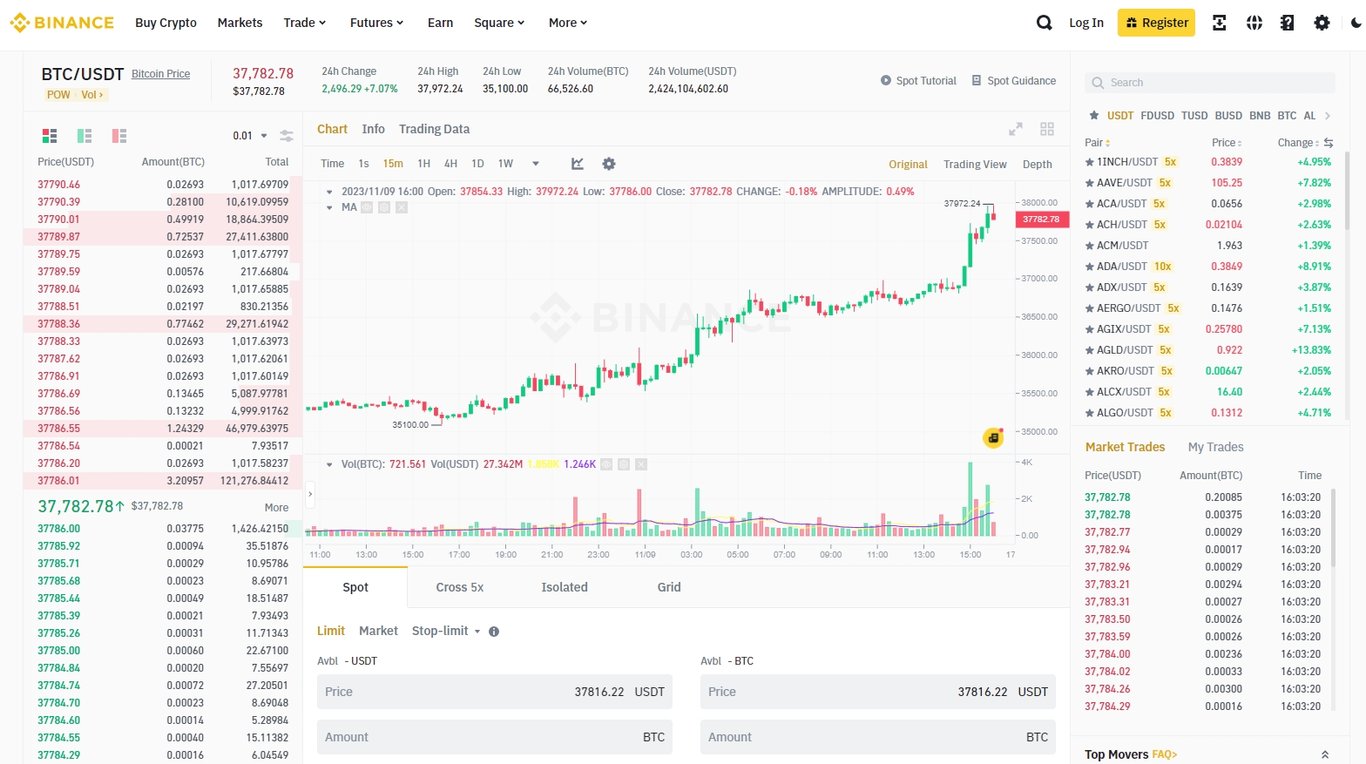Switch to the Trading Data tab
The image size is (1366, 764).
coord(434,128)
